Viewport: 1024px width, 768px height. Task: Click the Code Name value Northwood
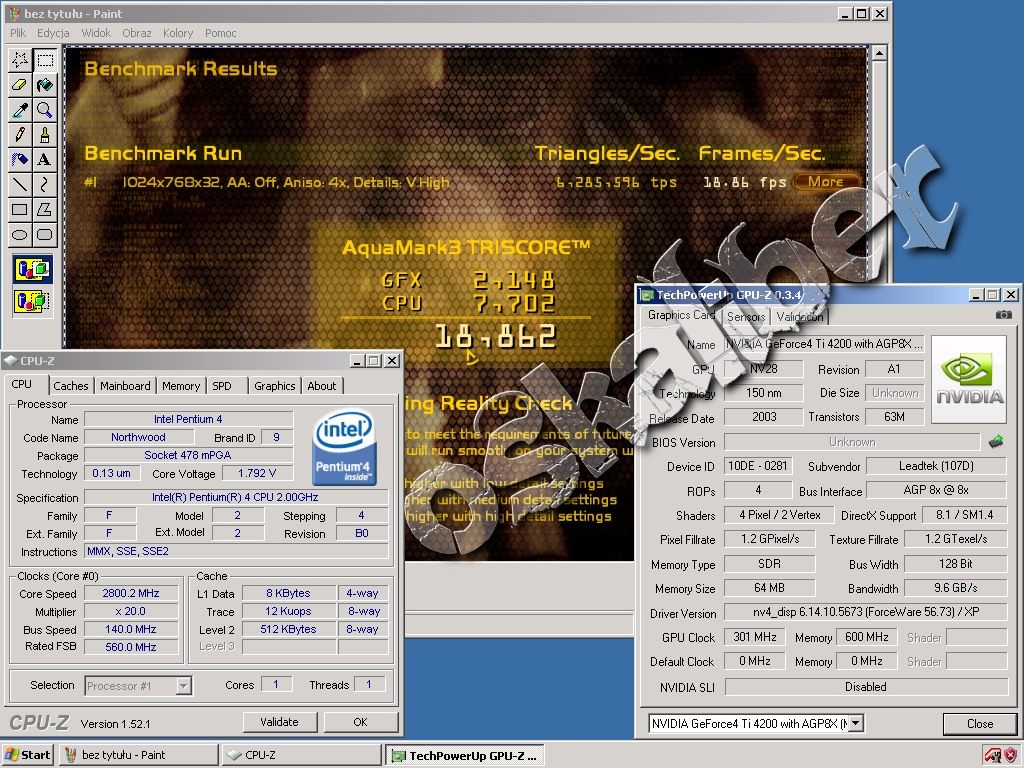tap(138, 437)
